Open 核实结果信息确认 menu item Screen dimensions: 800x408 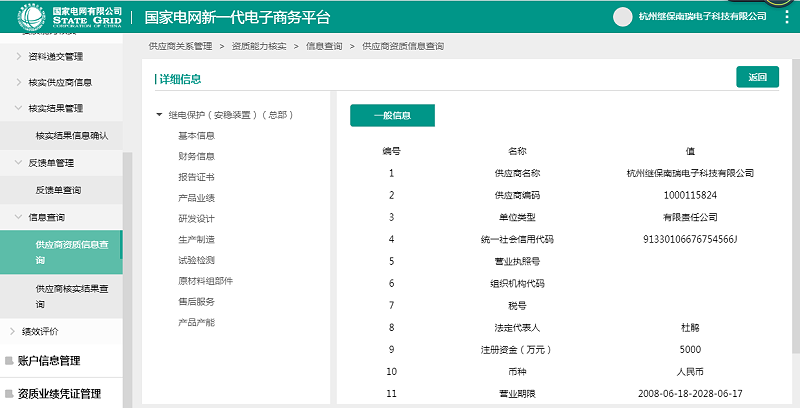pos(77,135)
